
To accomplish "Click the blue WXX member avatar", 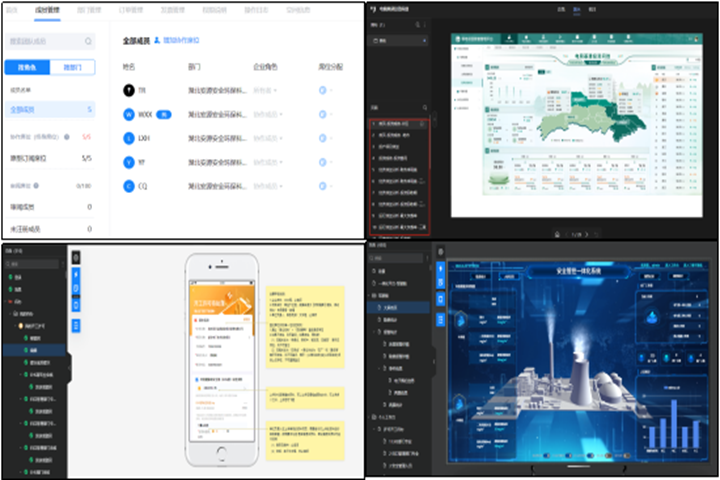I will [128, 114].
